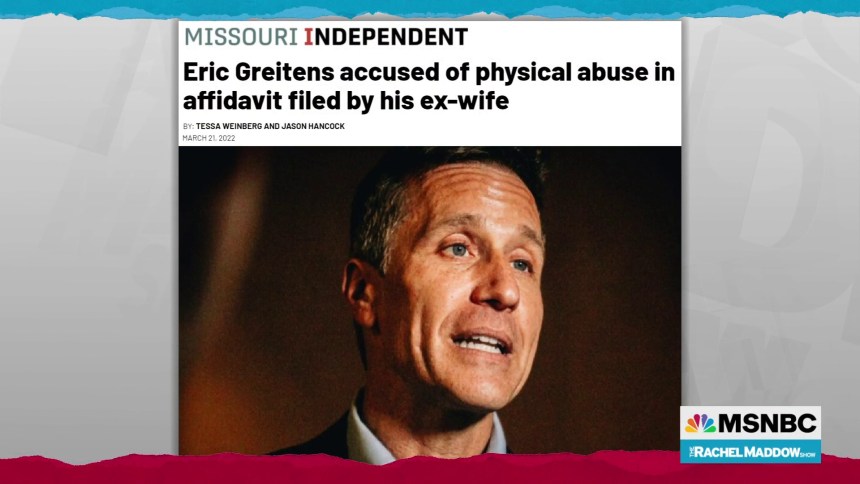Click the gray background left of the article
The image size is (860, 484).
[x=89, y=236]
